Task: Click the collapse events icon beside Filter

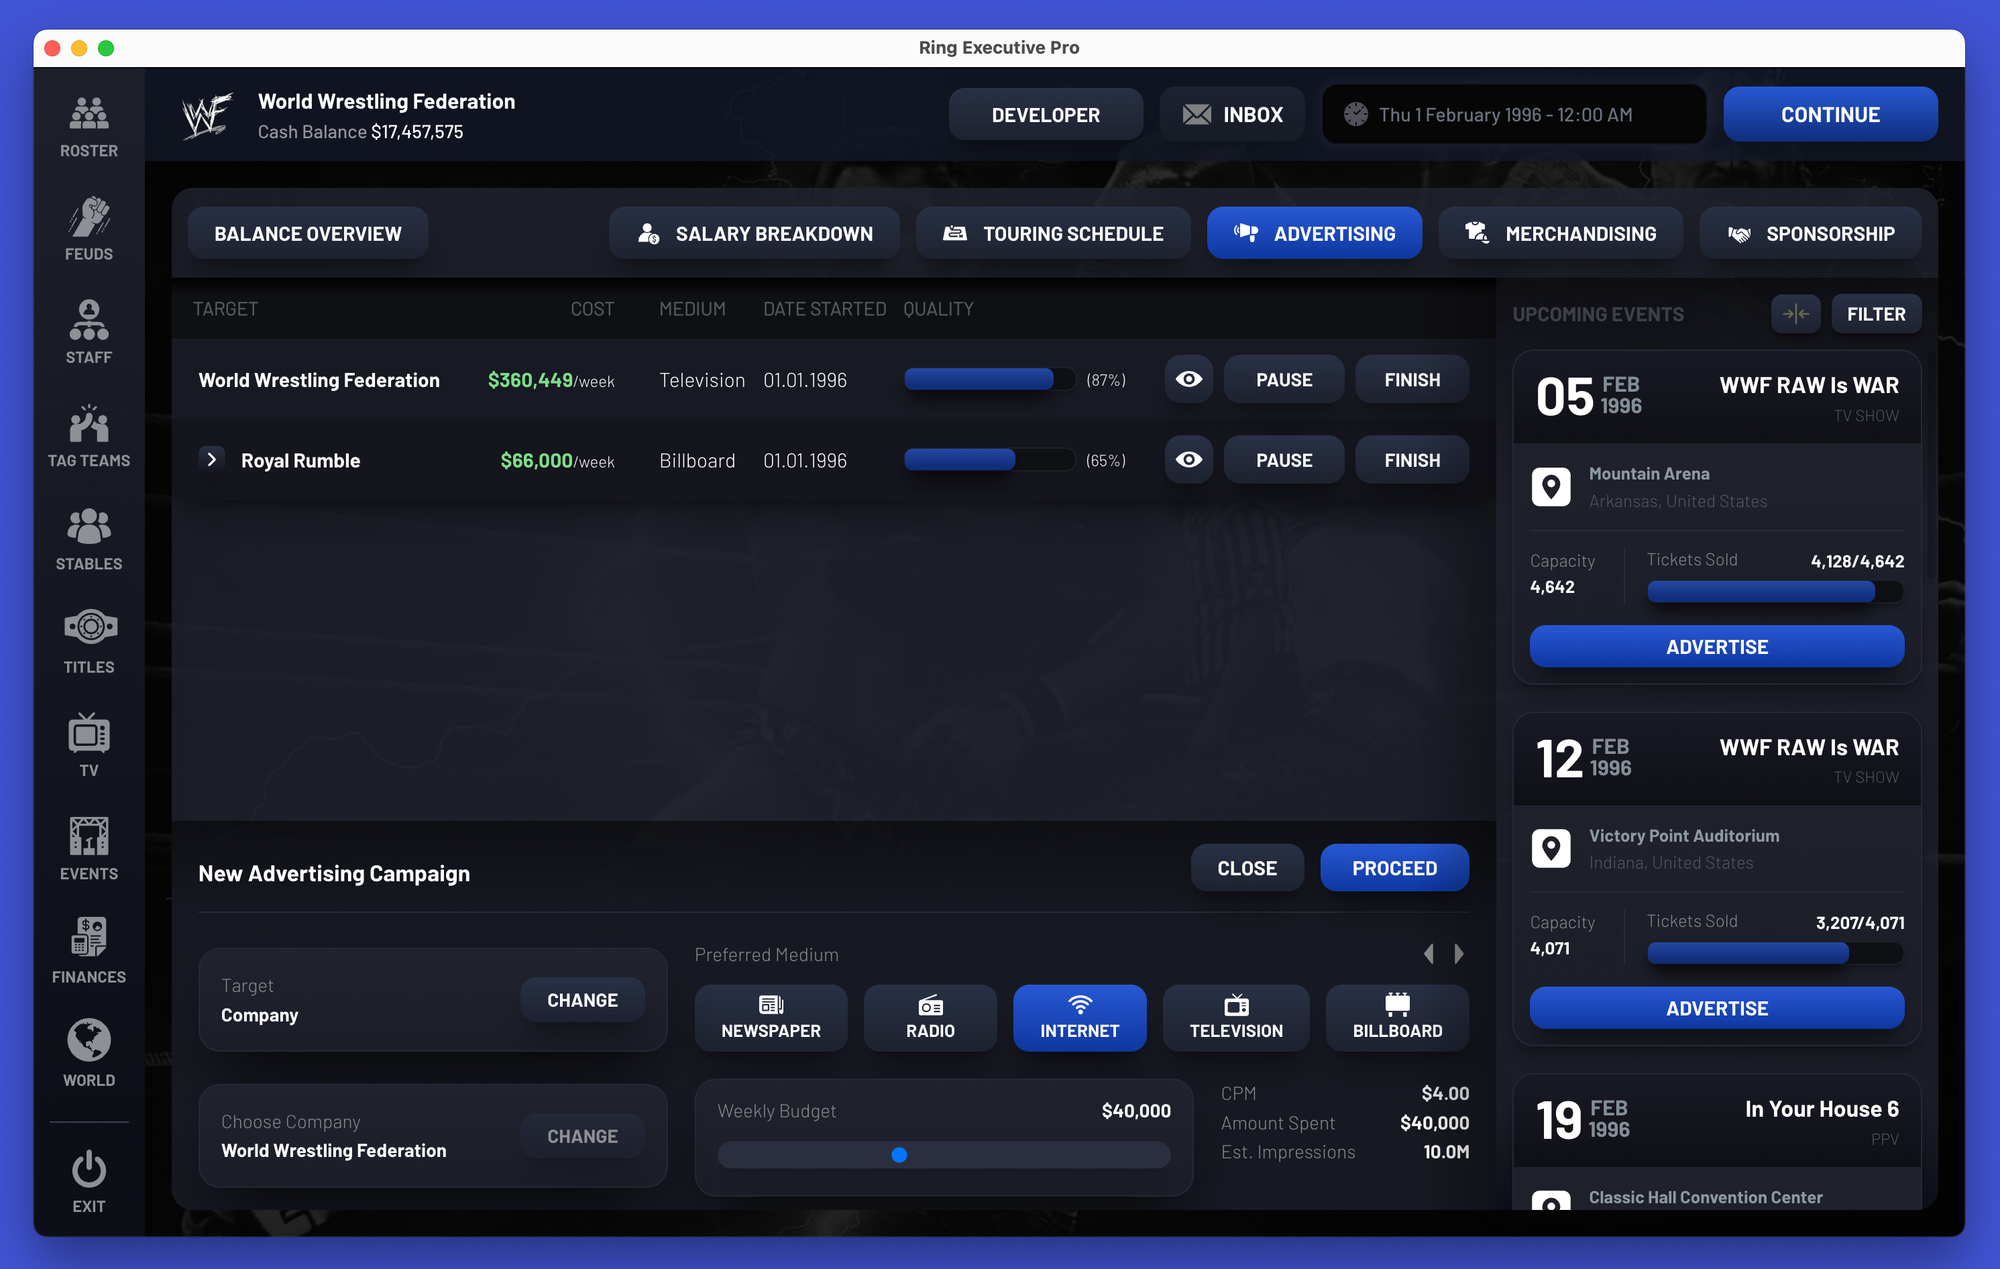Action: click(1795, 314)
